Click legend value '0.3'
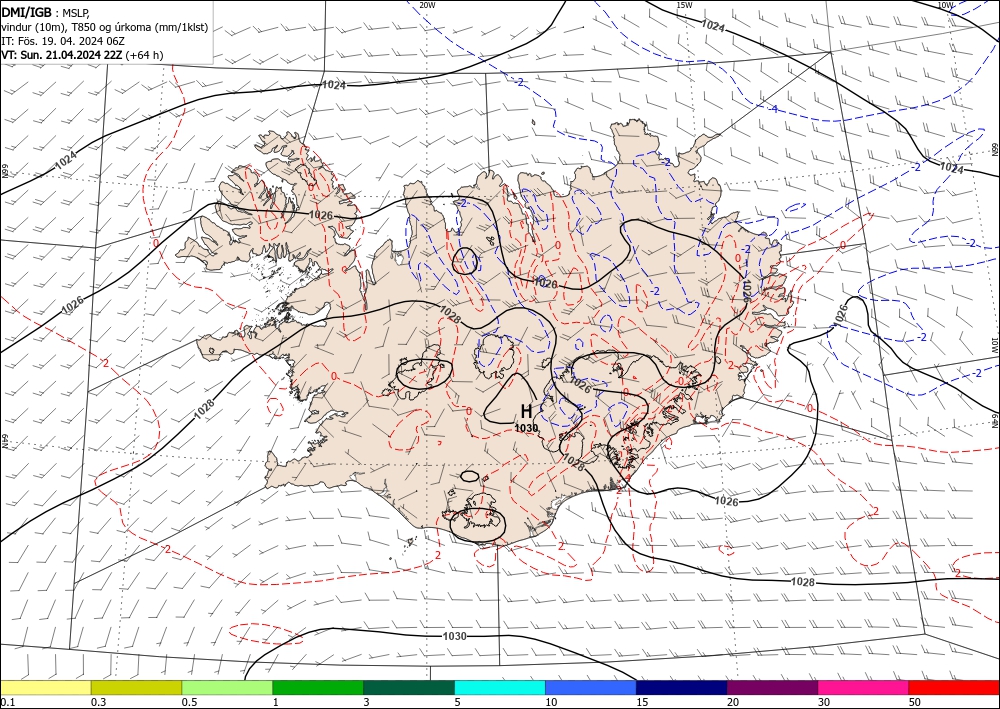Viewport: 1000px width, 709px height. pyautogui.click(x=98, y=702)
